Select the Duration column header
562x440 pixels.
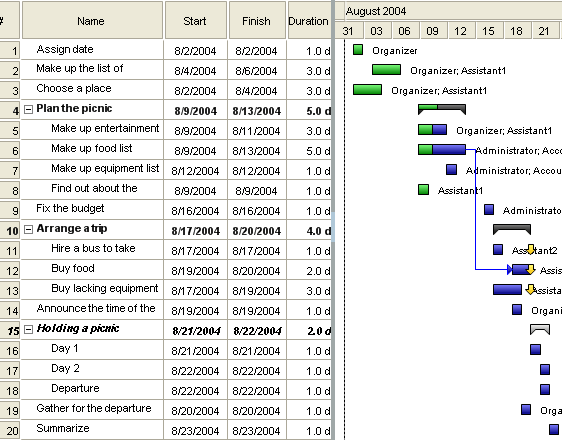pyautogui.click(x=309, y=20)
